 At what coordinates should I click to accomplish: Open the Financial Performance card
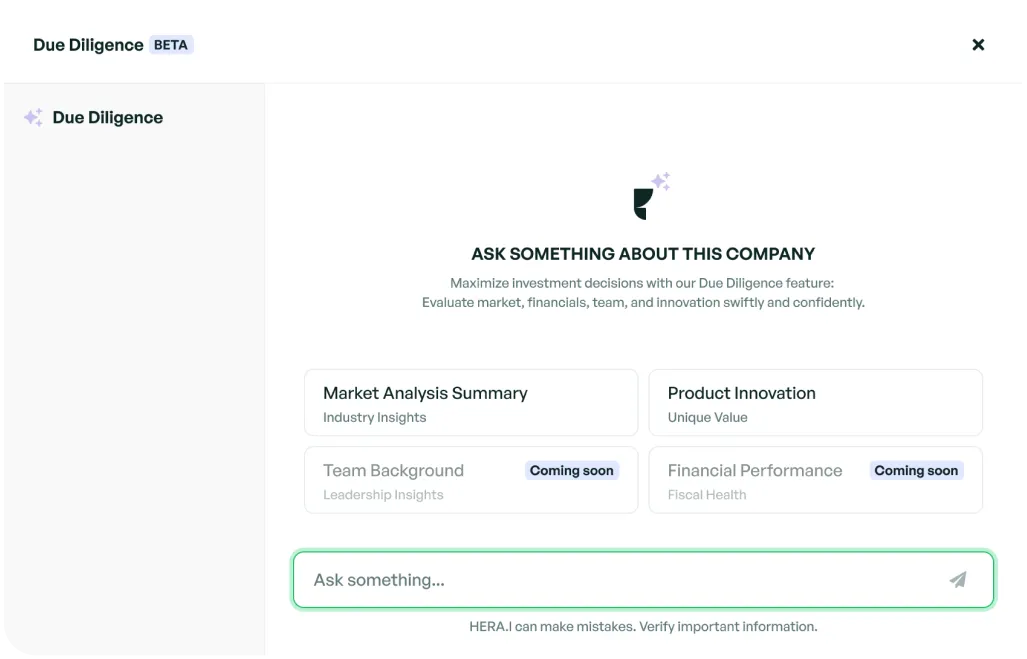815,479
